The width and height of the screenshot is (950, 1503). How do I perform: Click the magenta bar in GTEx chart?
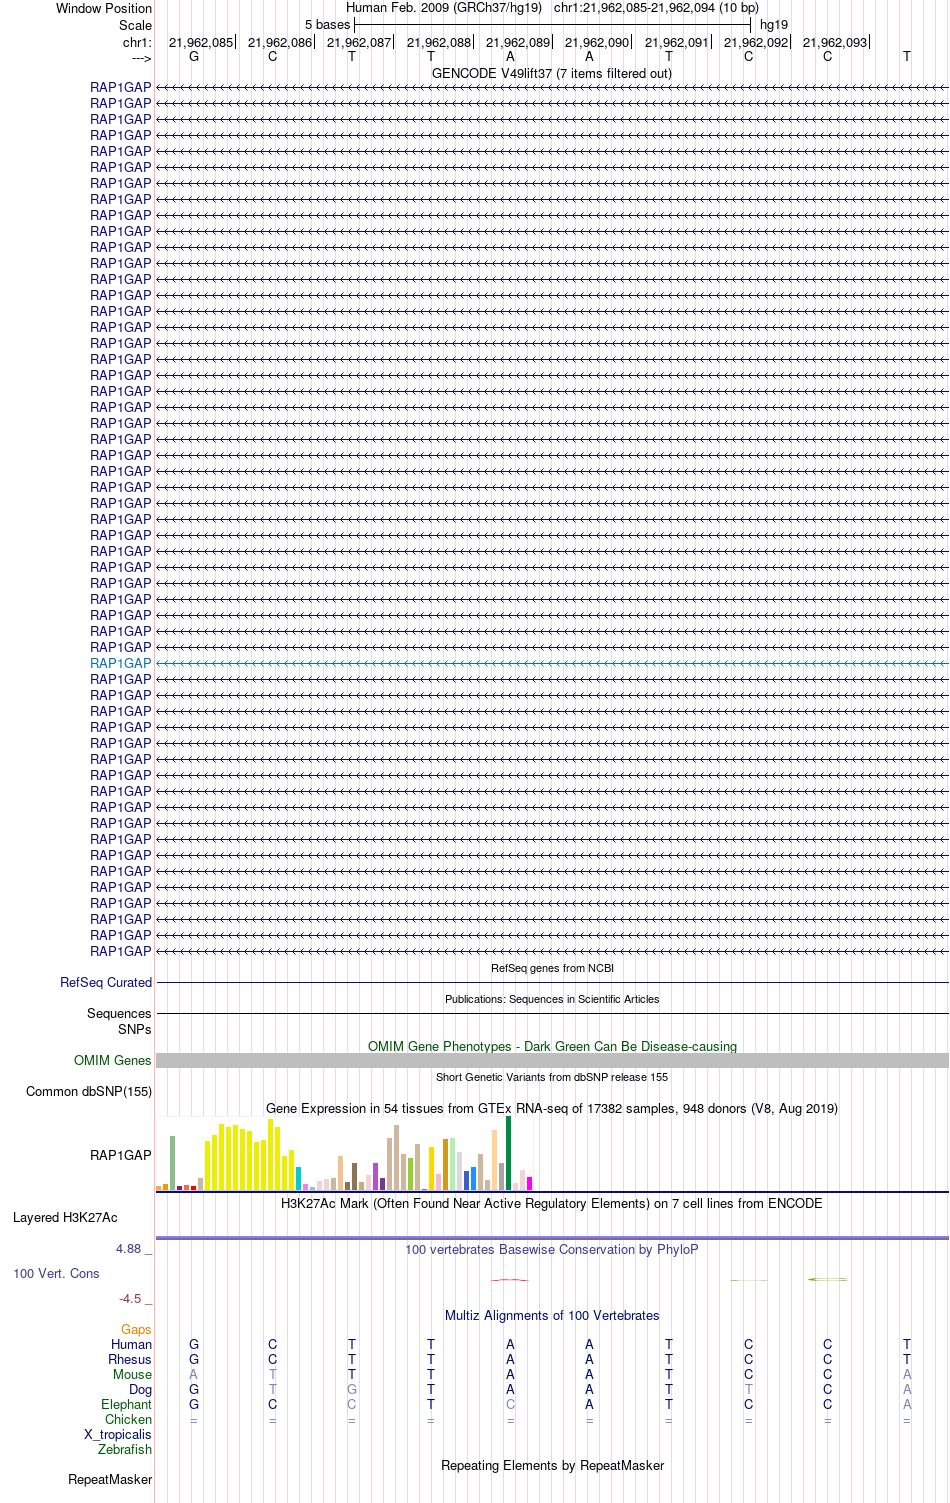point(529,1183)
